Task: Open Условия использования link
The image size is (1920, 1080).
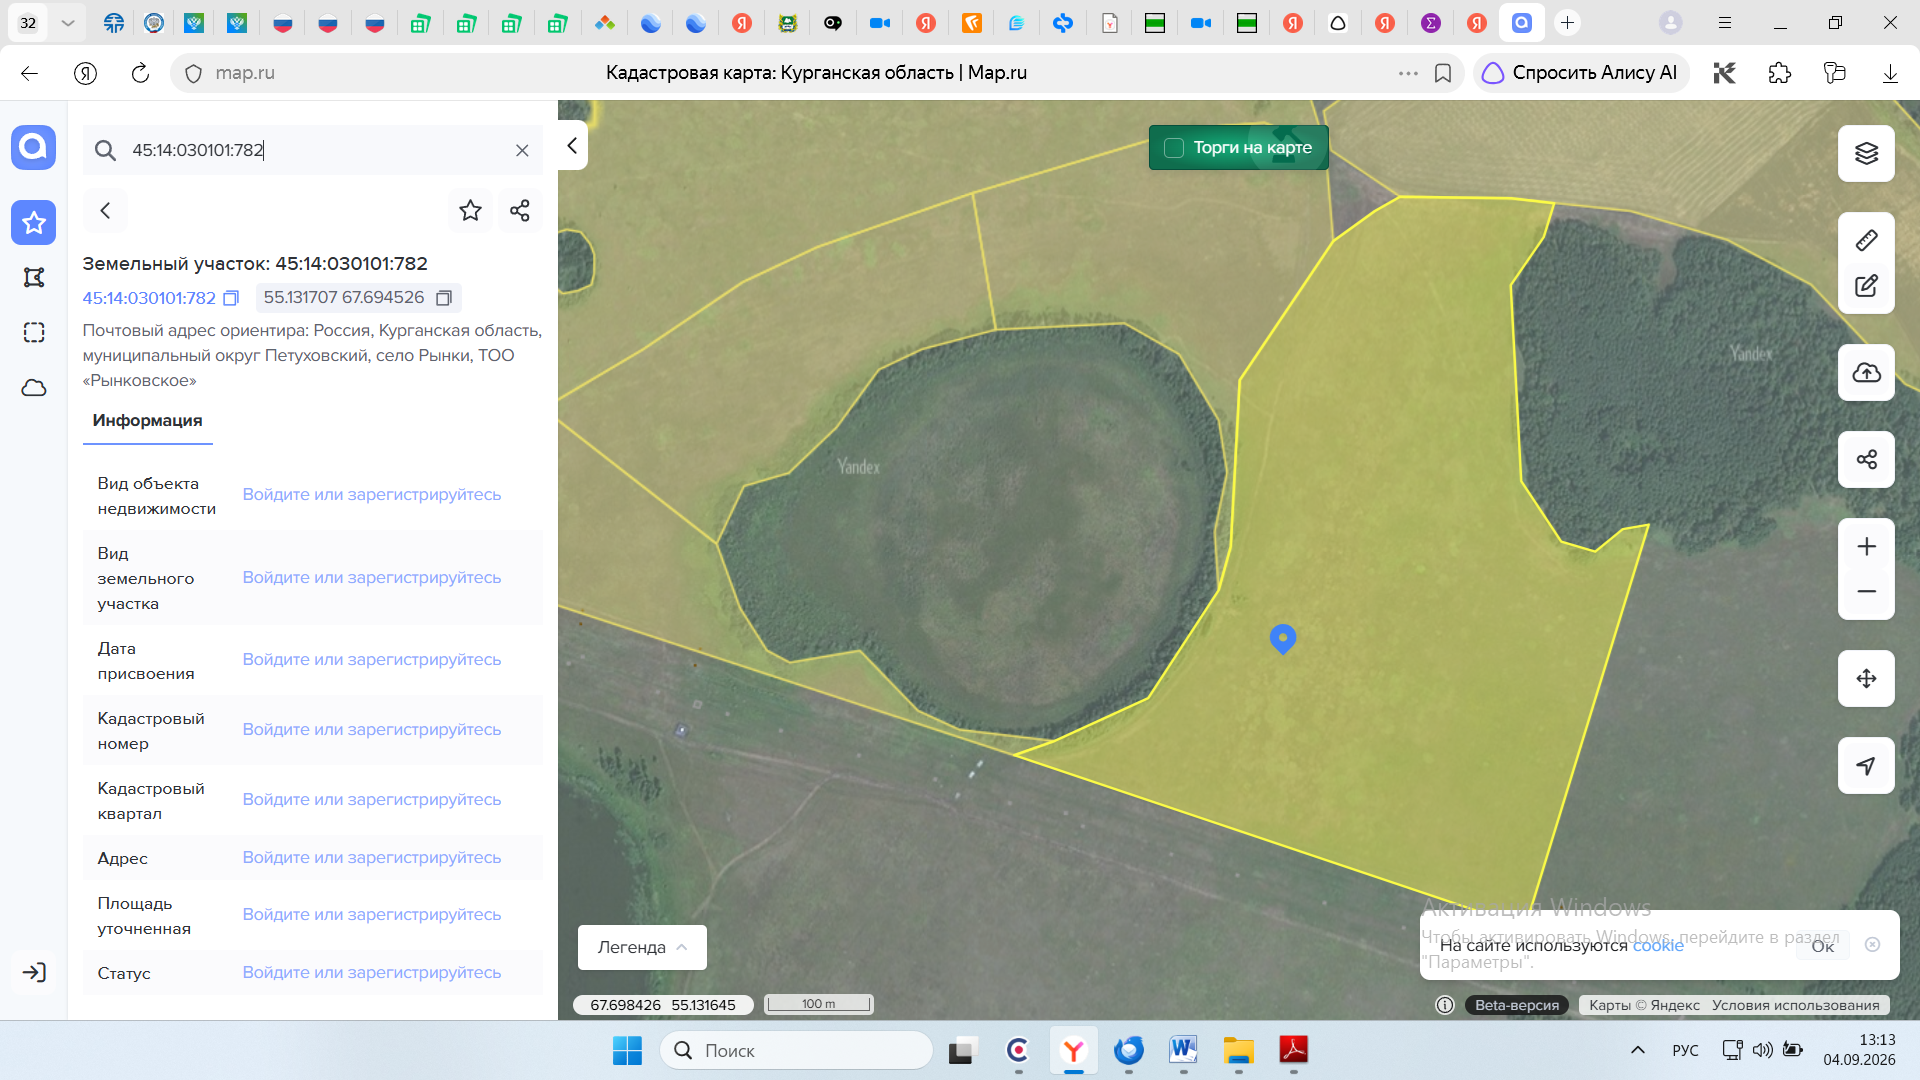Action: pyautogui.click(x=1795, y=1005)
